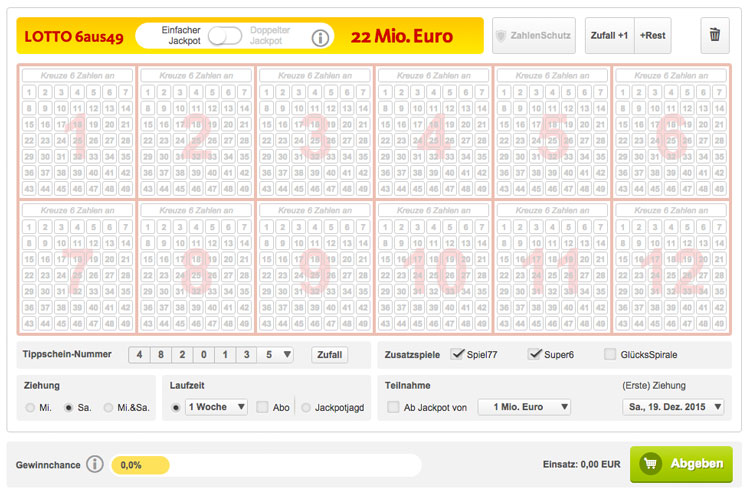Mark number 1 in lottery field 7
This screenshot has width=750, height=494.
[x=29, y=227]
